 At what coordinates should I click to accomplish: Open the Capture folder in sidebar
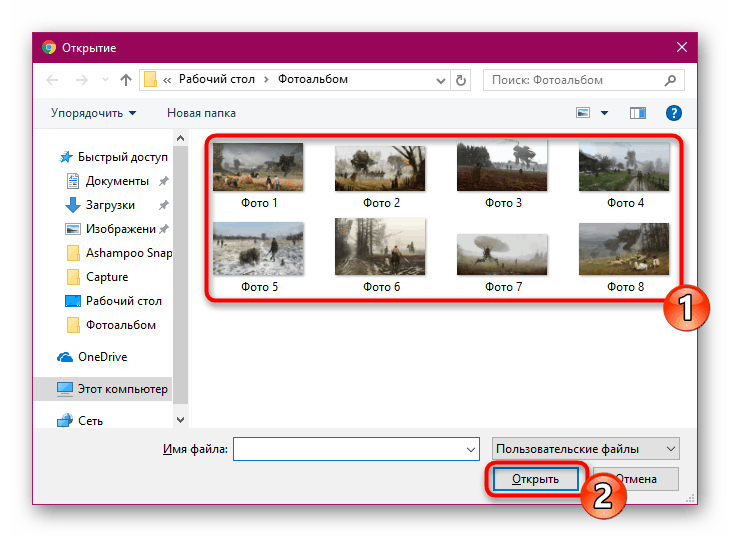point(98,277)
